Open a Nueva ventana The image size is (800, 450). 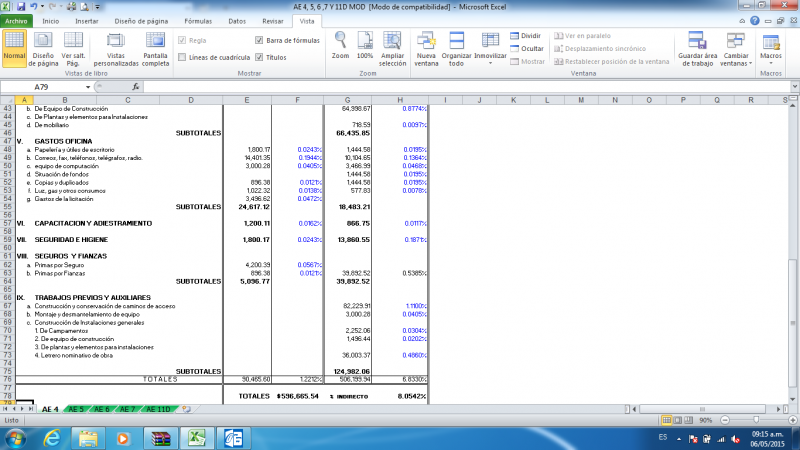(426, 47)
